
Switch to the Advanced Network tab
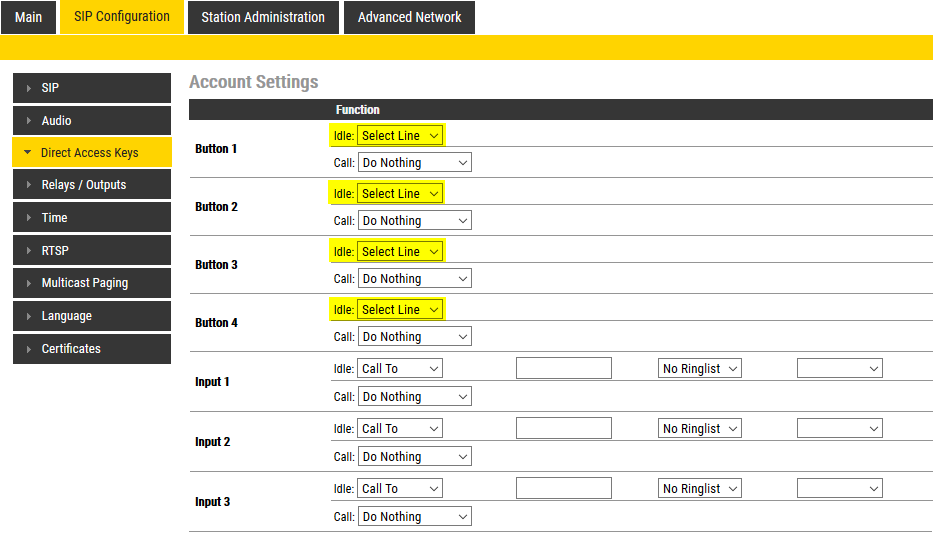pos(409,17)
